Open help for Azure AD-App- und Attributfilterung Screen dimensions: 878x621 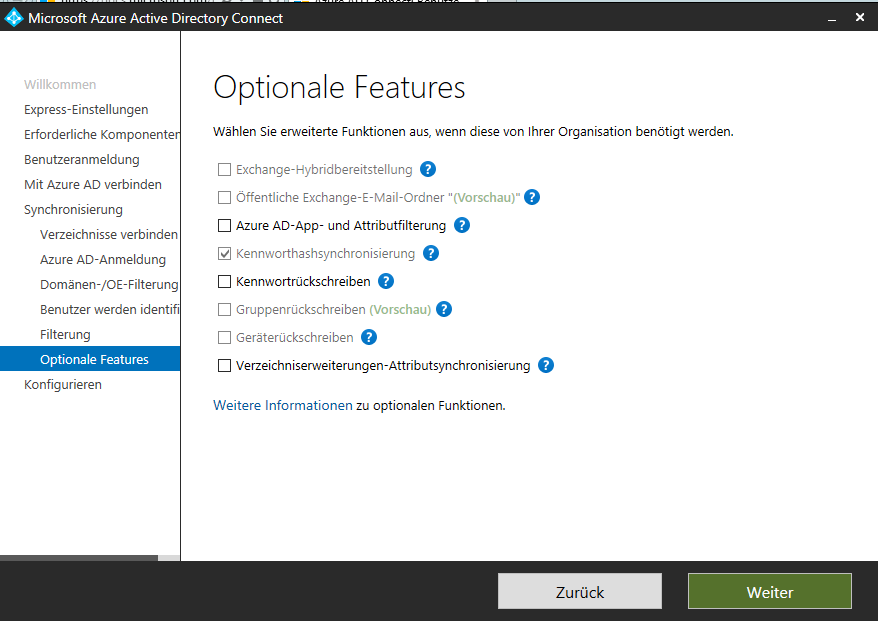click(462, 225)
